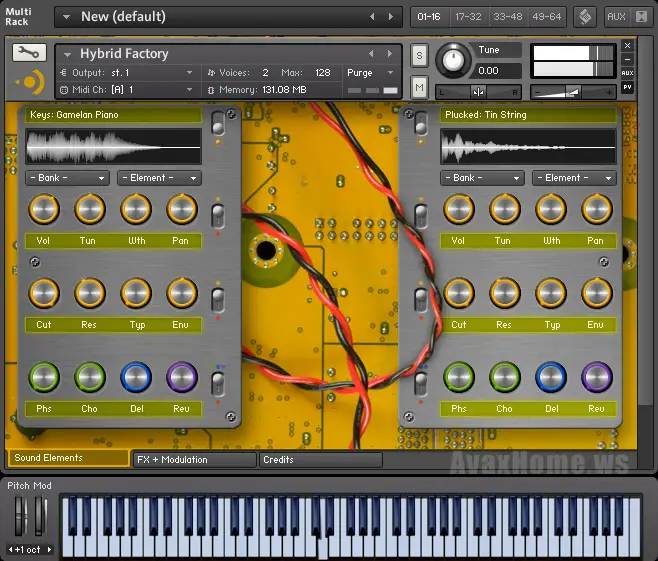Select previous Hybrid Factory instrument arrow

pyautogui.click(x=371, y=54)
